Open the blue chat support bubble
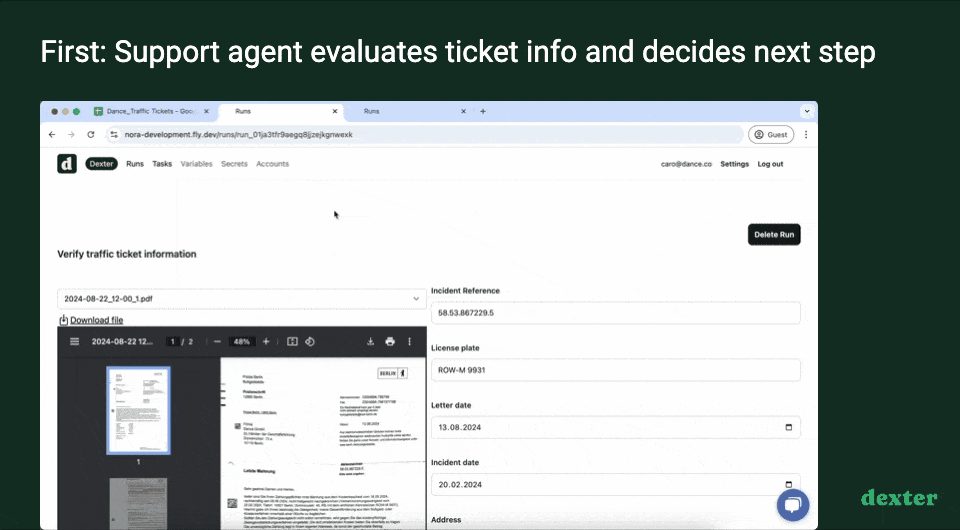 [792, 505]
